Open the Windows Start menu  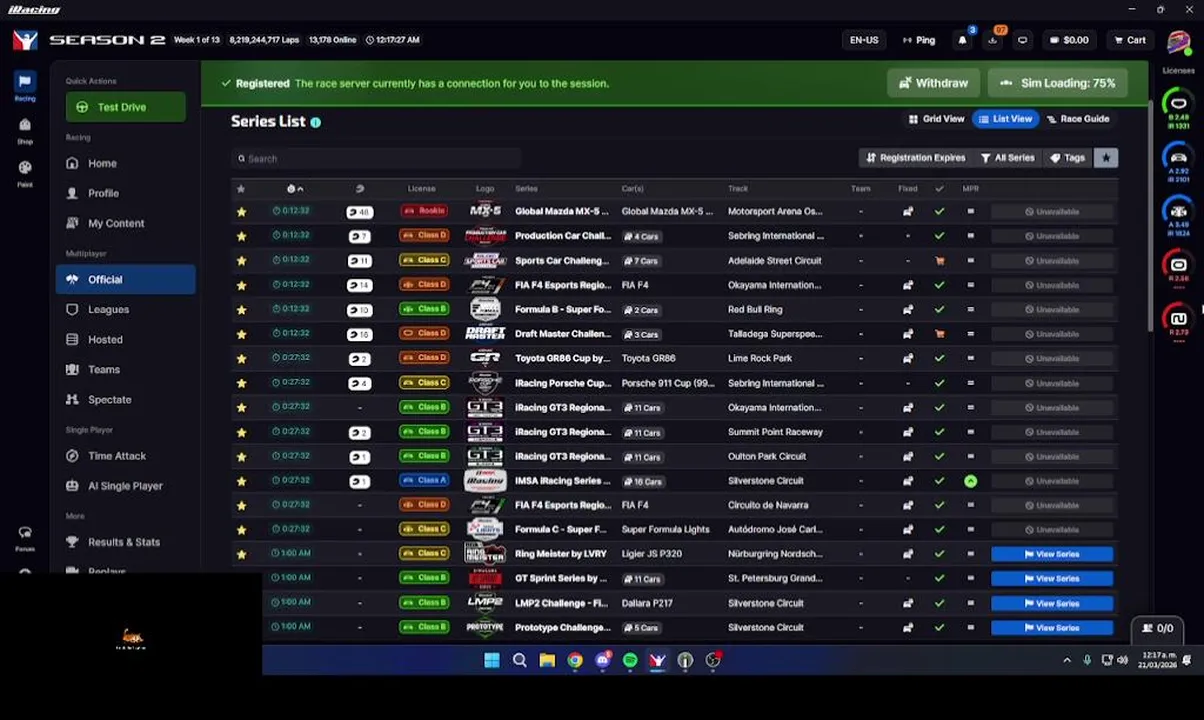pyautogui.click(x=491, y=660)
